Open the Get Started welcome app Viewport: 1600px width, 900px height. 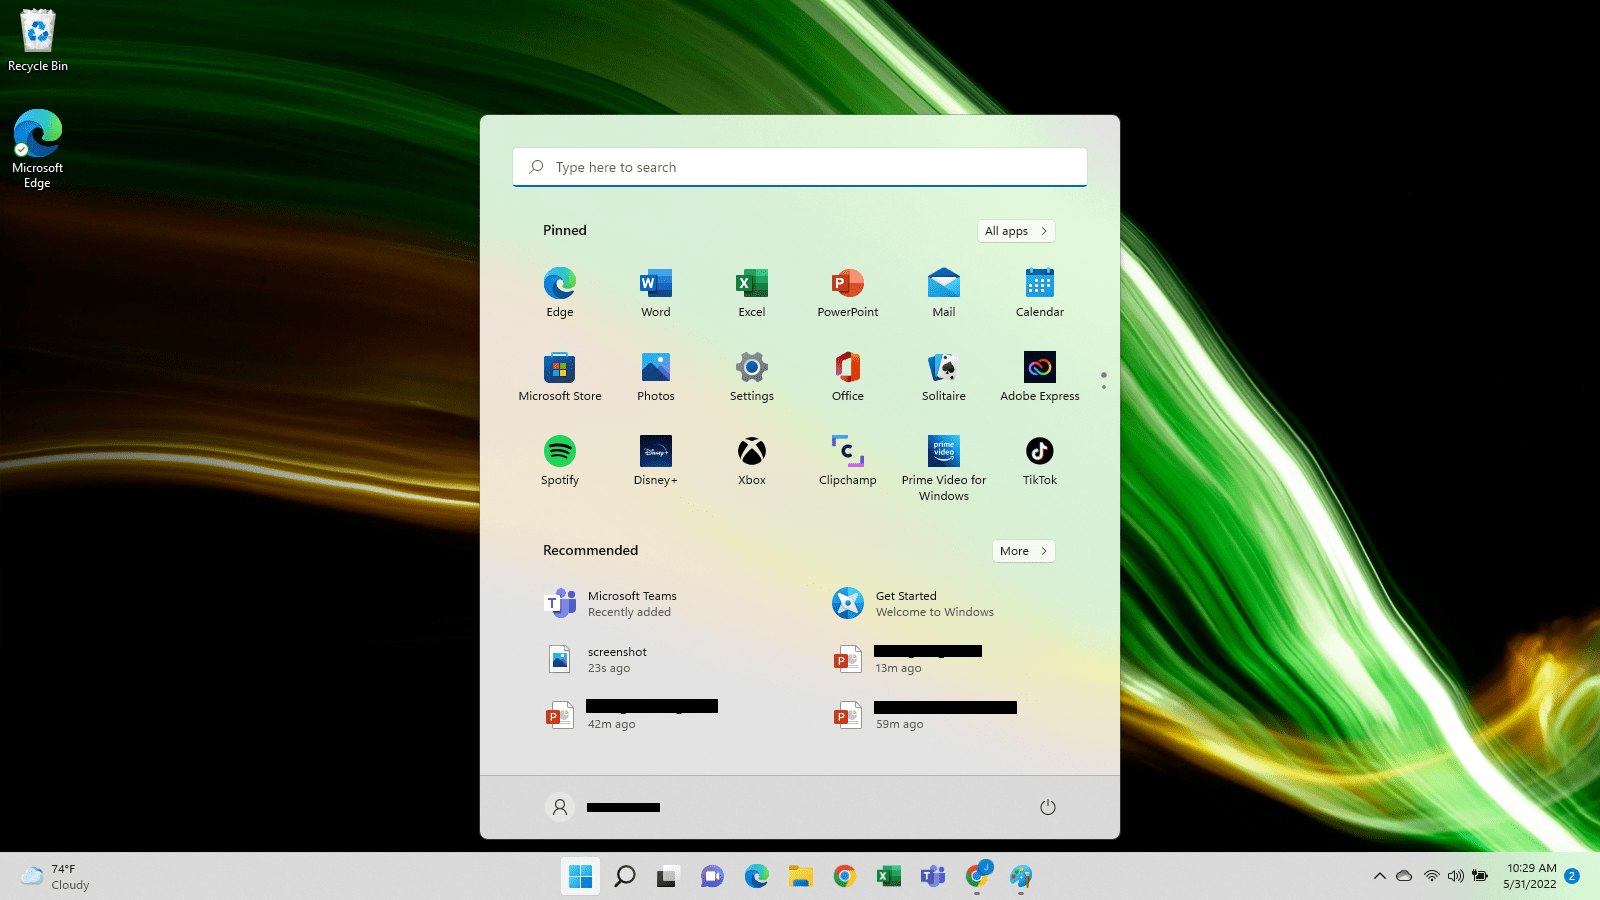[x=913, y=603]
